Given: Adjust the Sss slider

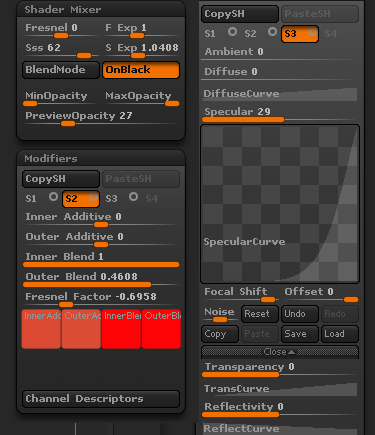Looking at the screenshot, I should tap(61, 51).
